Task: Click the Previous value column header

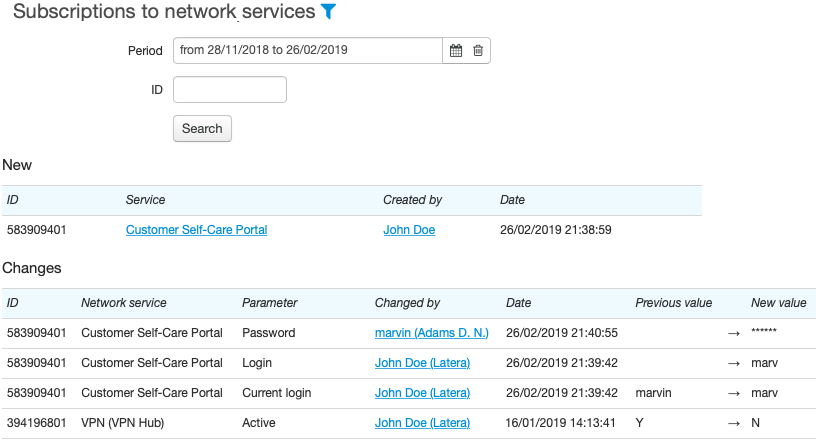Action: point(673,303)
